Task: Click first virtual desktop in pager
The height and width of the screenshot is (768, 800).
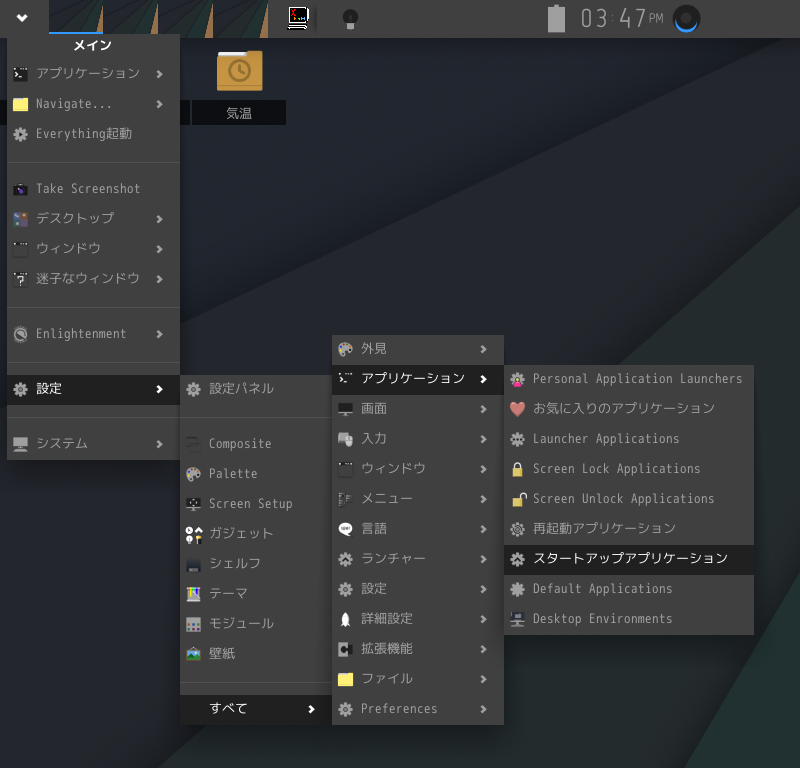Action: point(76,17)
